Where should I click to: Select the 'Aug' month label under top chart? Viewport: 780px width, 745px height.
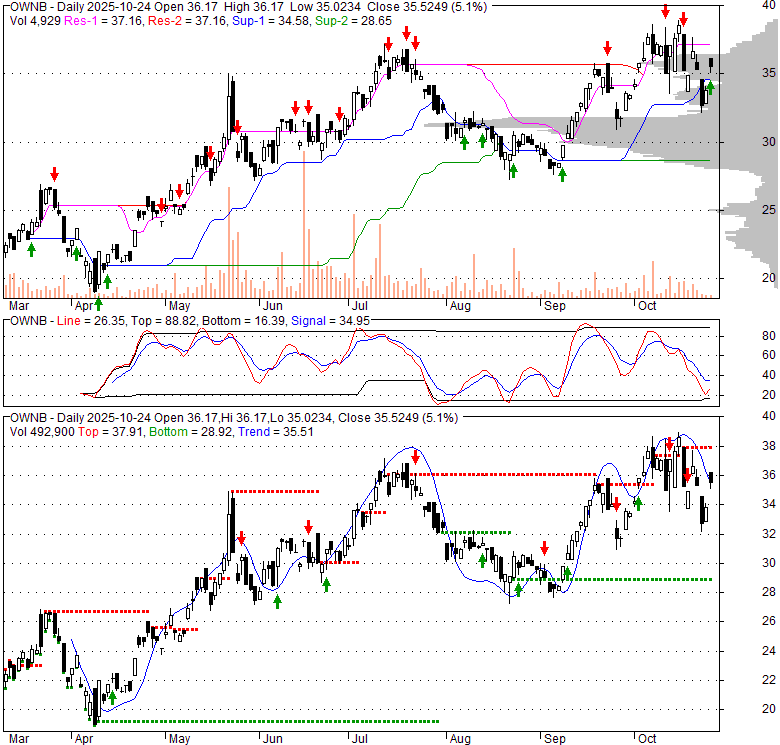tap(460, 306)
